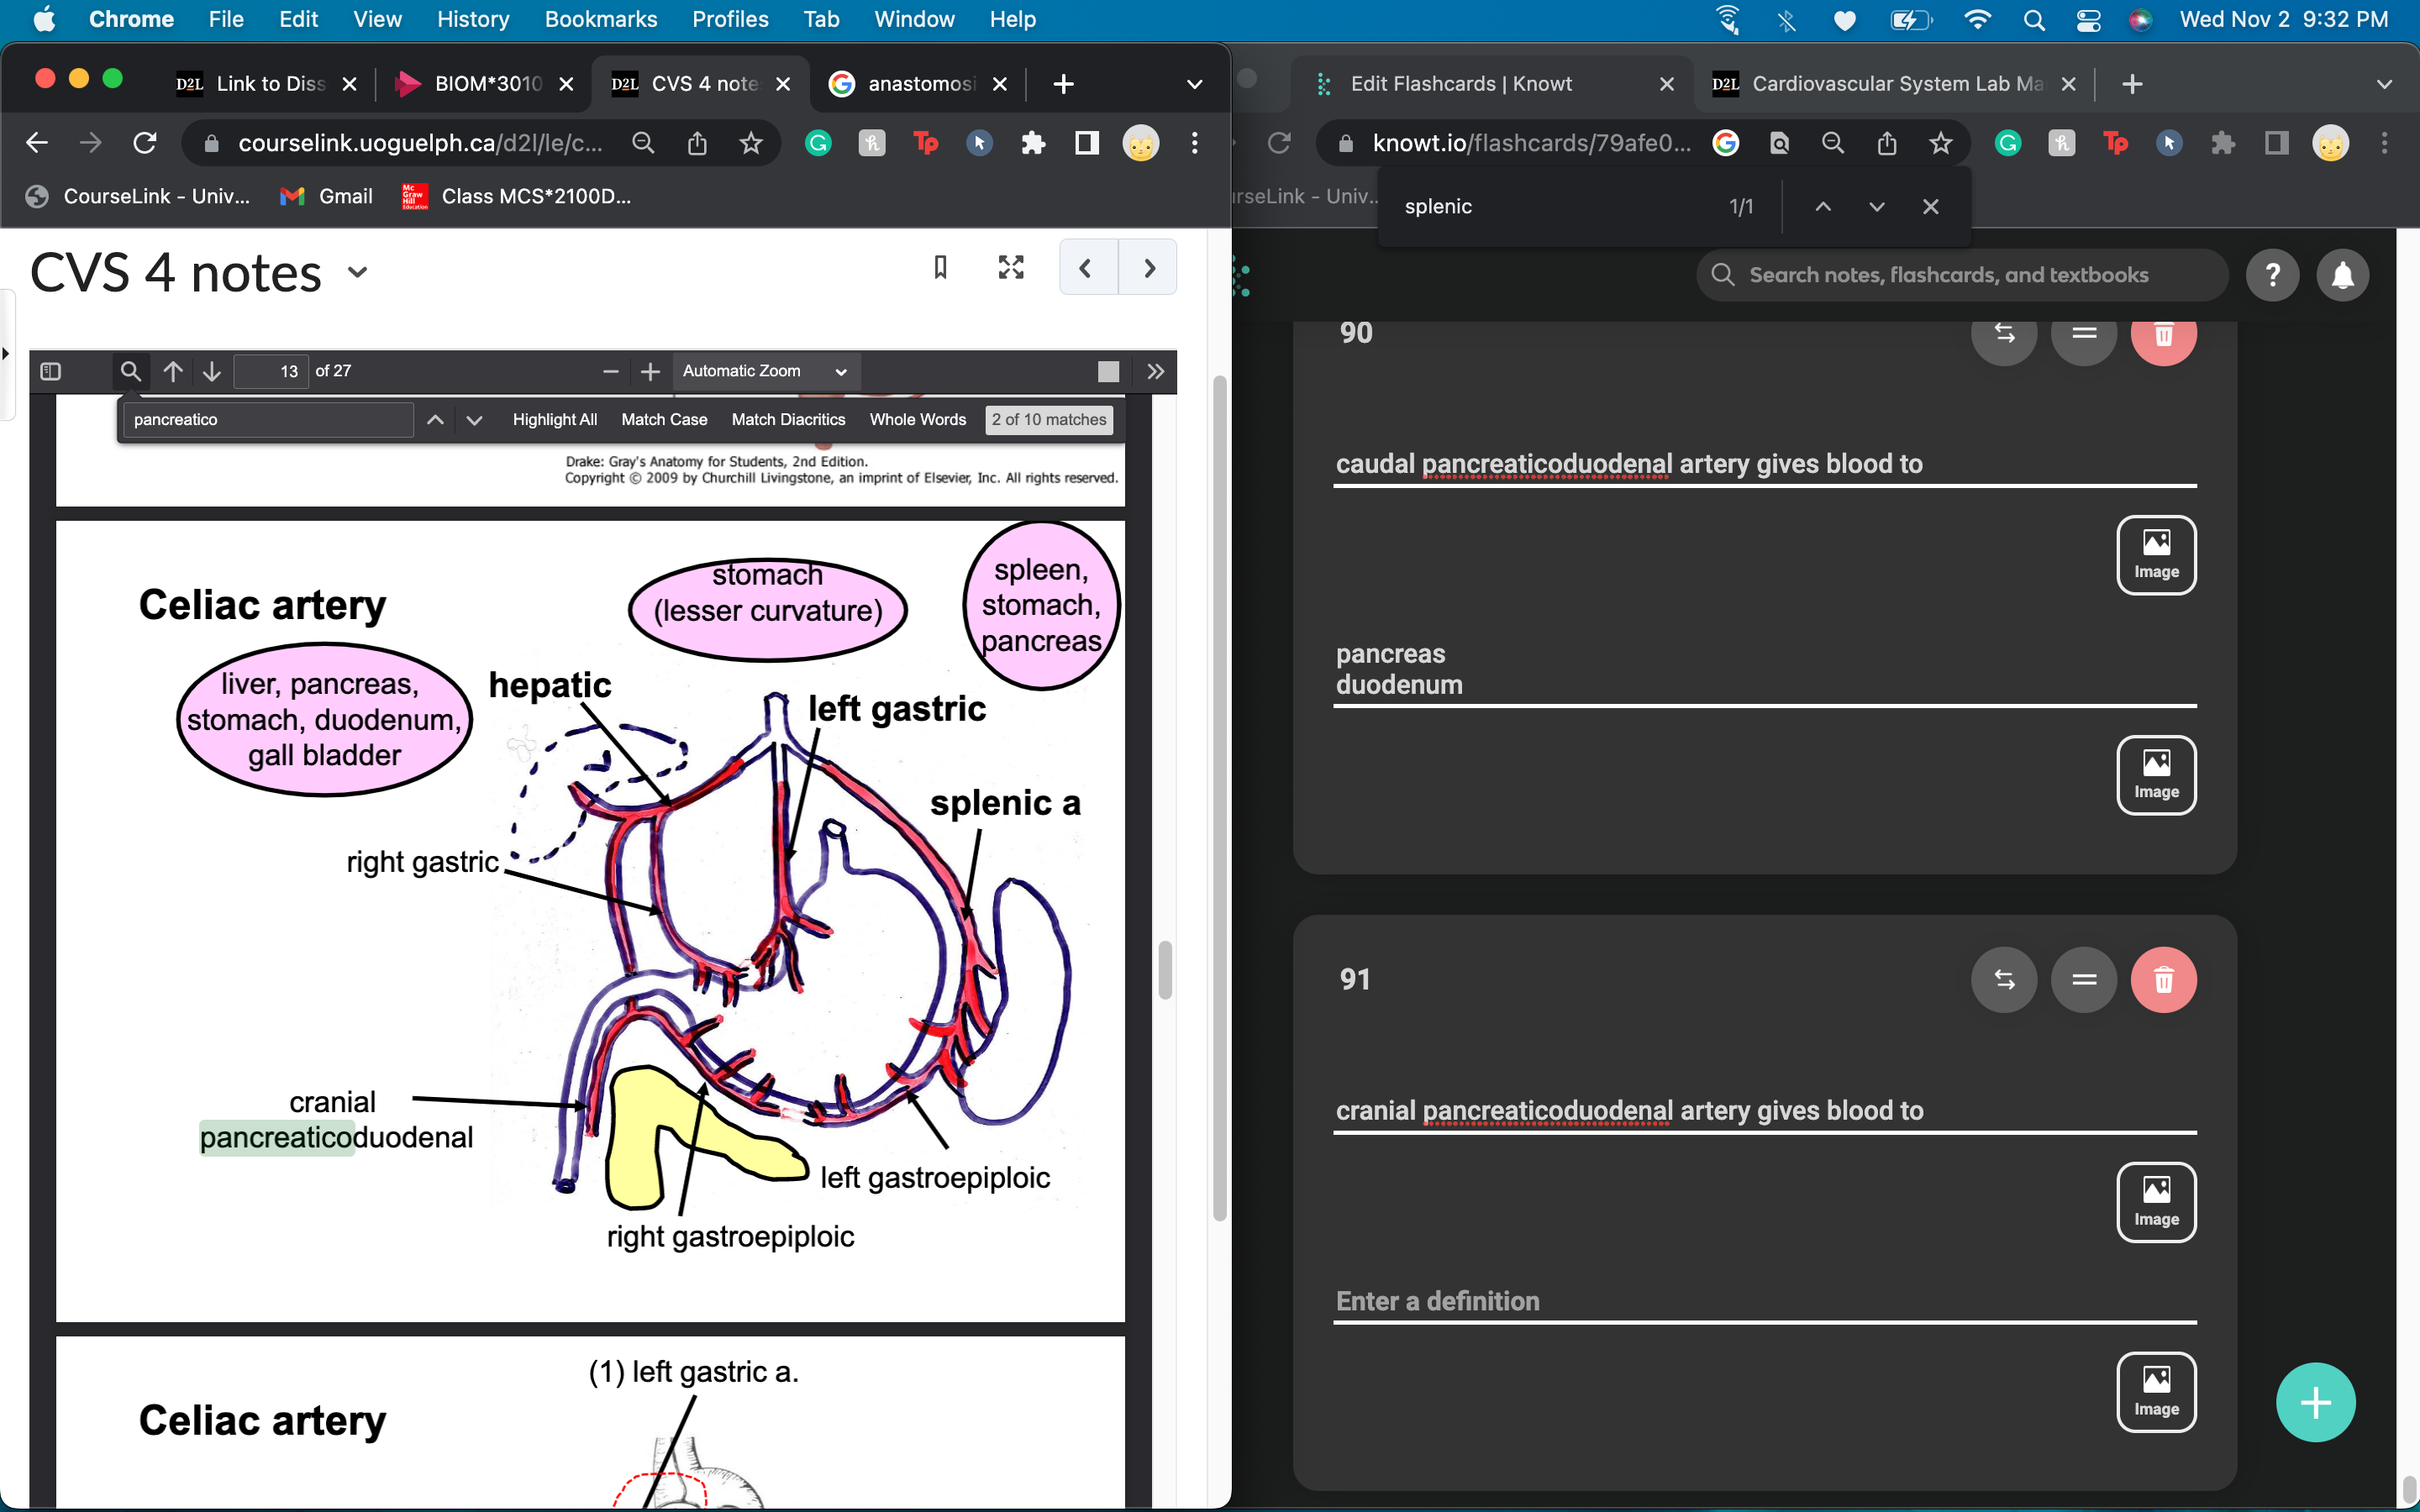Add a new flashcard with plus button
Image resolution: width=2420 pixels, height=1512 pixels.
pos(2315,1402)
